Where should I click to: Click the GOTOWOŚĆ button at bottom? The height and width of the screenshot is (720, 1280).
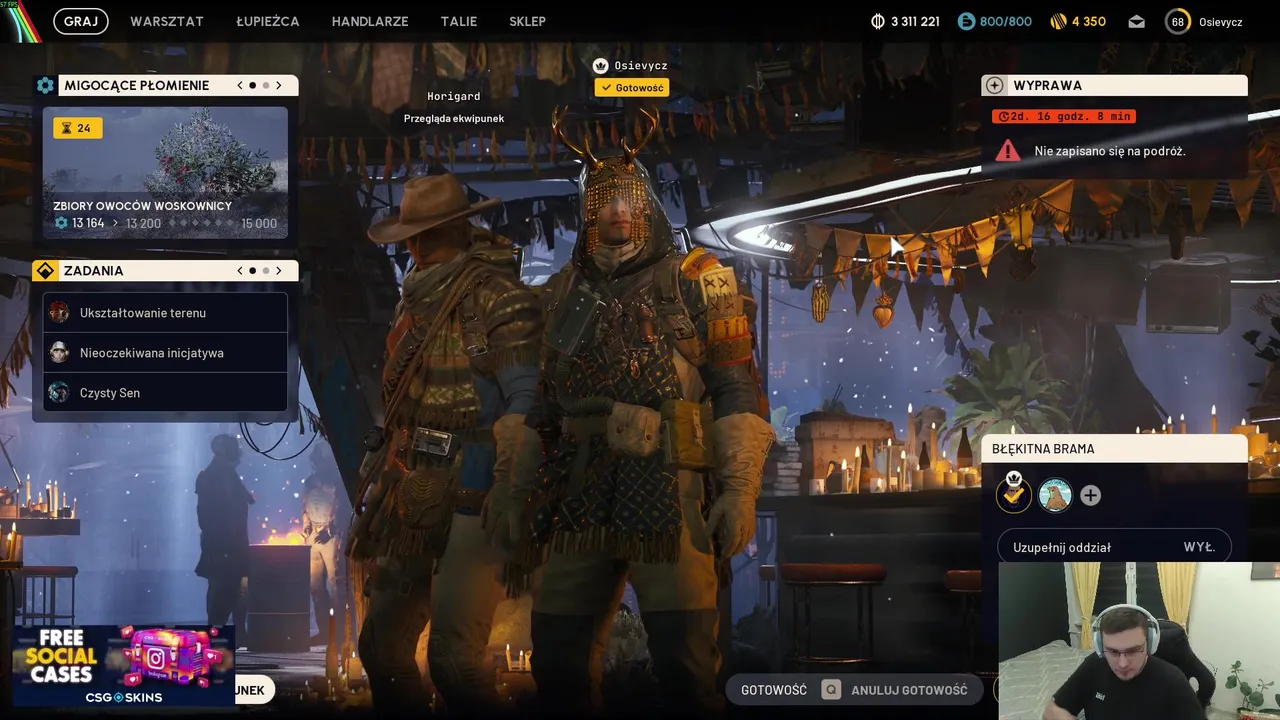(774, 690)
